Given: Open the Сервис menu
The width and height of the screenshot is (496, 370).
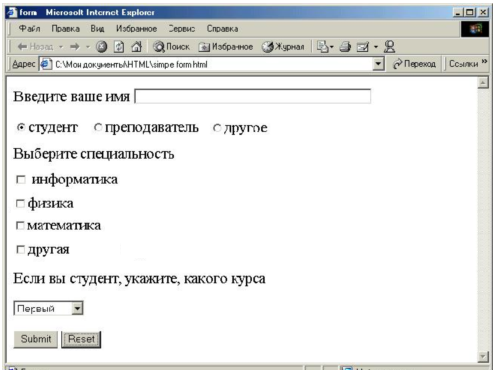Looking at the screenshot, I should click(181, 29).
